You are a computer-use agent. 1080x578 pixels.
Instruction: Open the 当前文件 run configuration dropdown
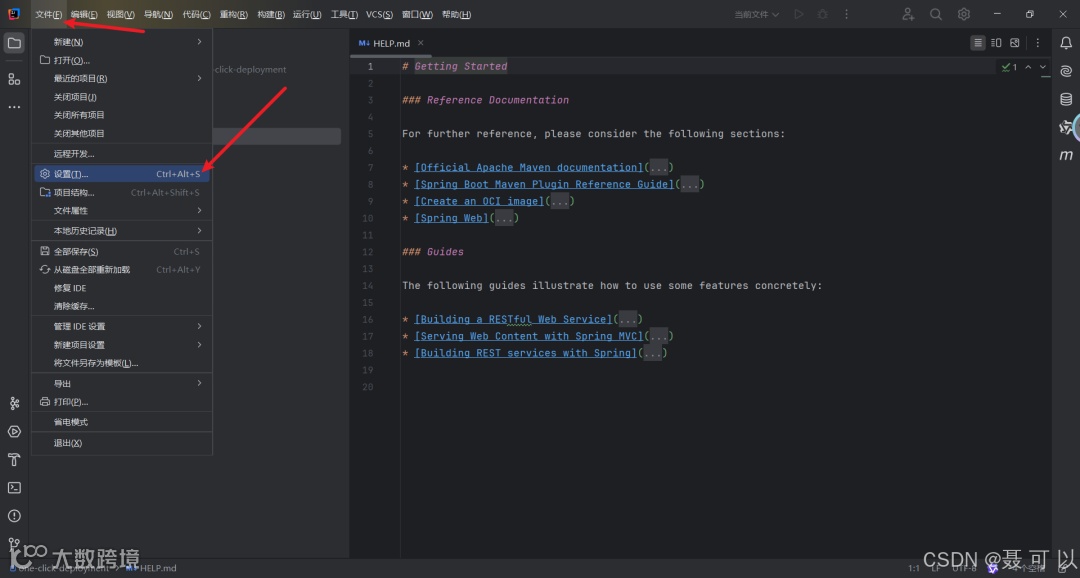click(756, 14)
